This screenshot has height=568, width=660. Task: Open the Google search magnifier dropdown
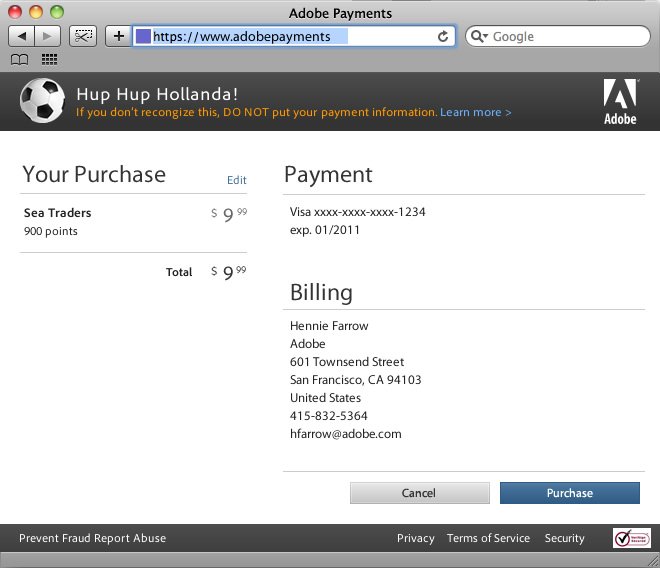[479, 36]
